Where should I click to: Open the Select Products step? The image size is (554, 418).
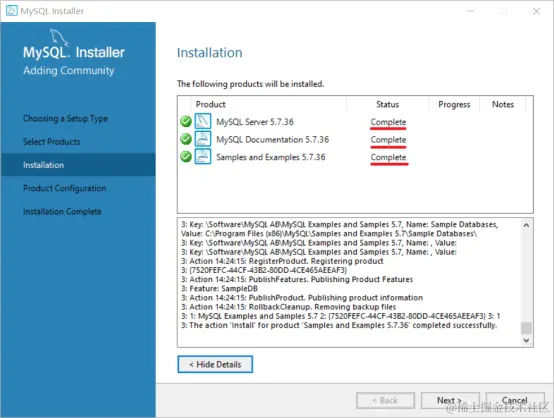coord(52,142)
